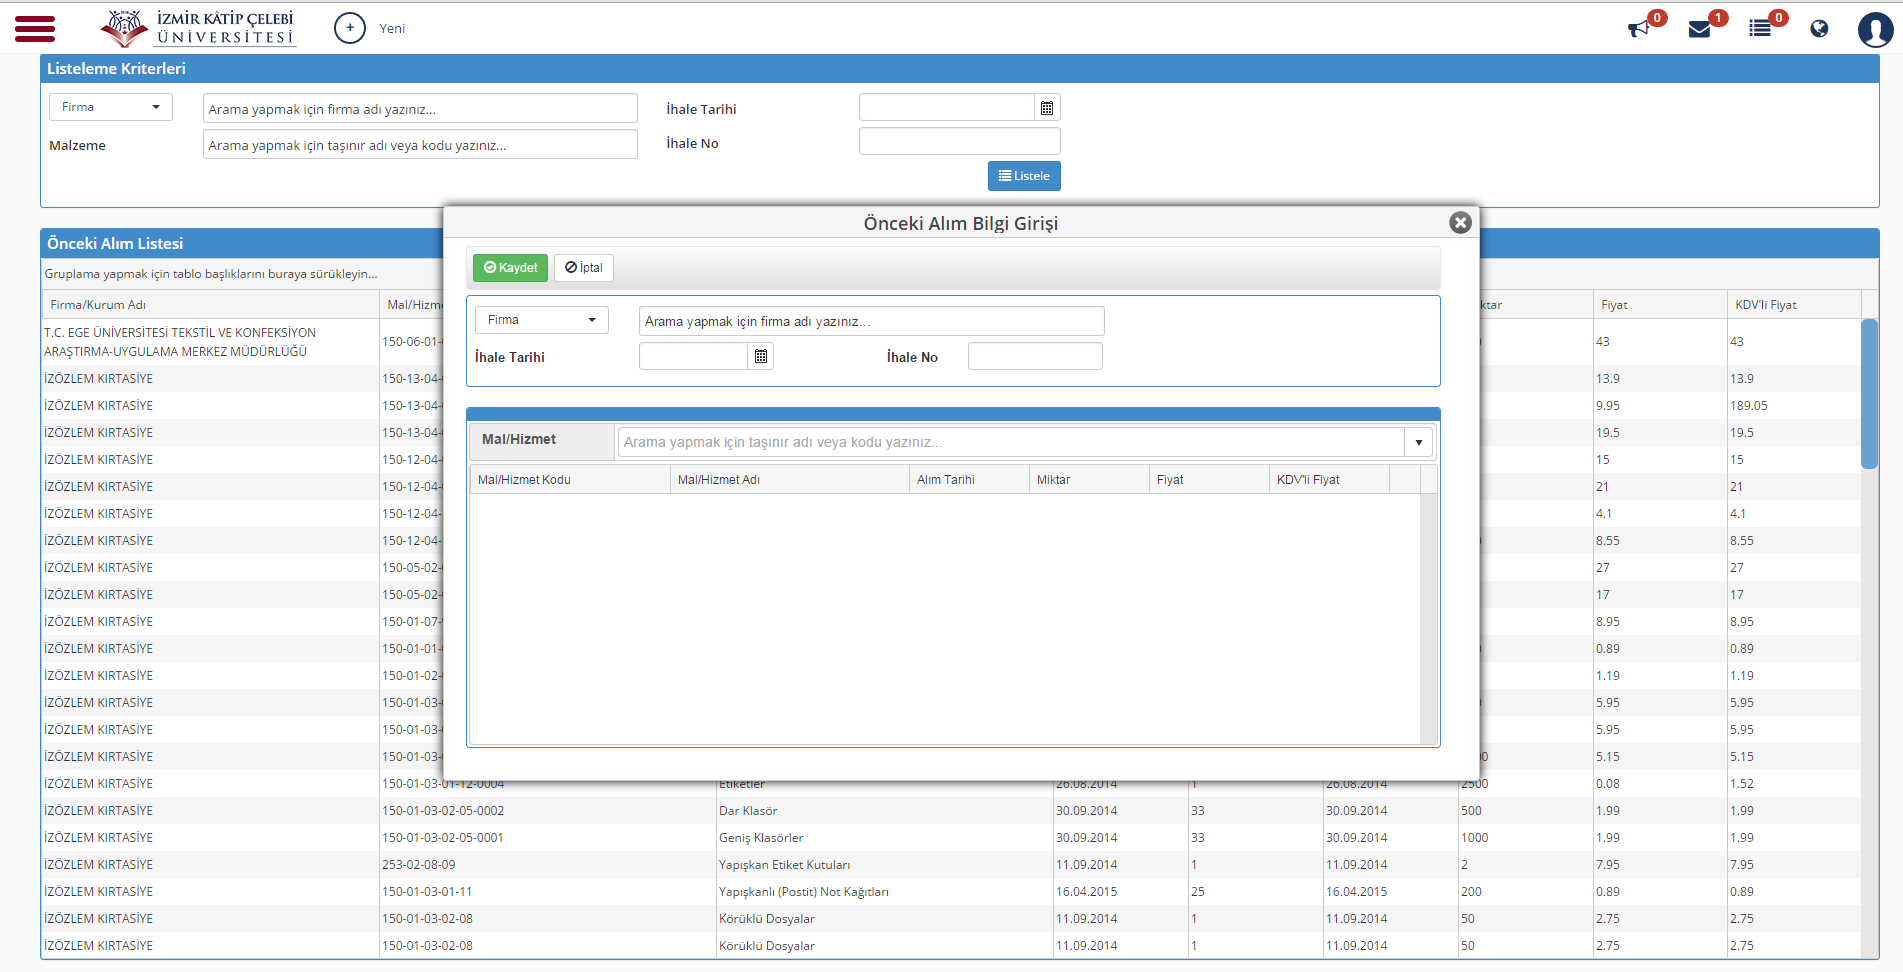The width and height of the screenshot is (1903, 972).
Task: Click the Yeni plus circle icon
Action: (x=350, y=28)
